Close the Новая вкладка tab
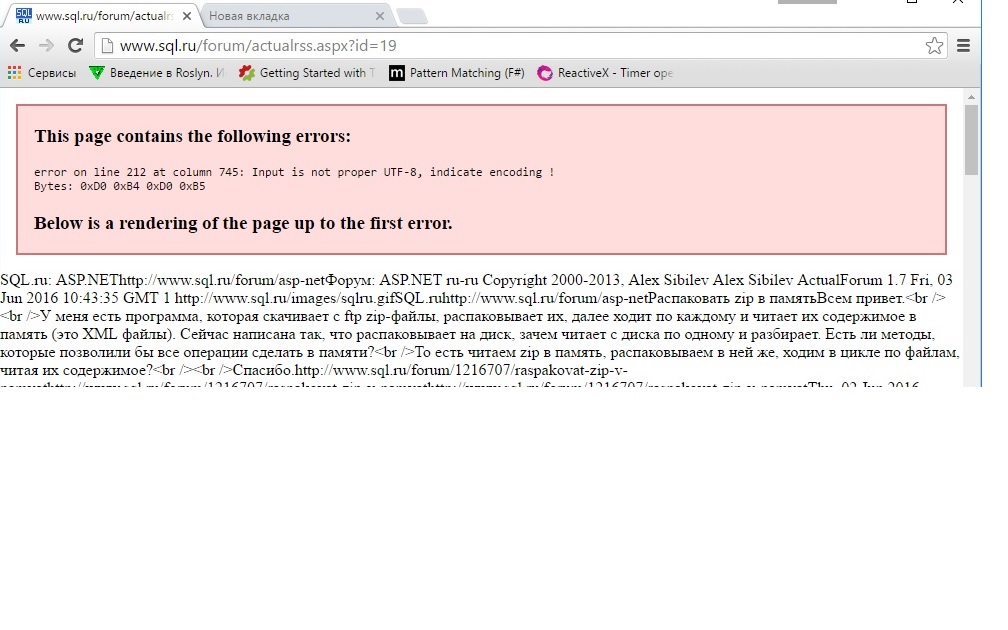Viewport: 1008px width, 630px height. coord(379,16)
